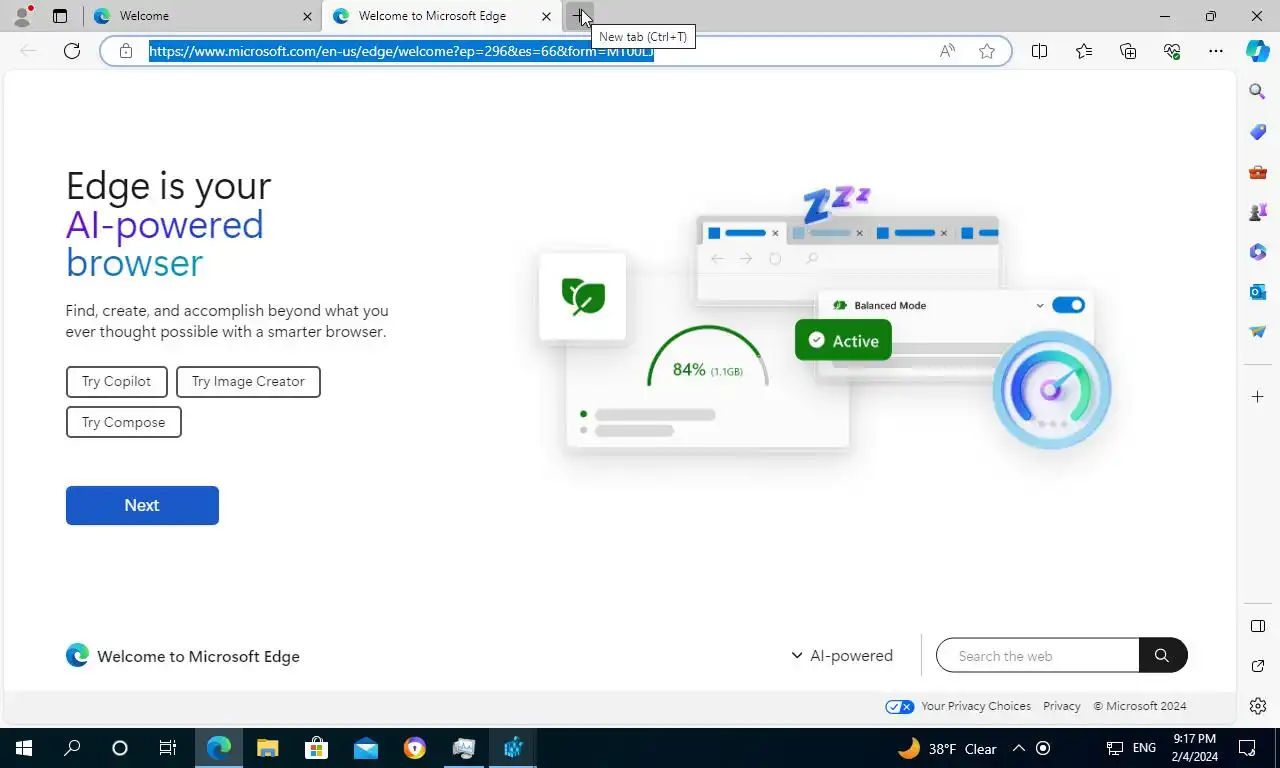
Task: Open sidebar Drop paper plane icon
Action: pyautogui.click(x=1258, y=331)
